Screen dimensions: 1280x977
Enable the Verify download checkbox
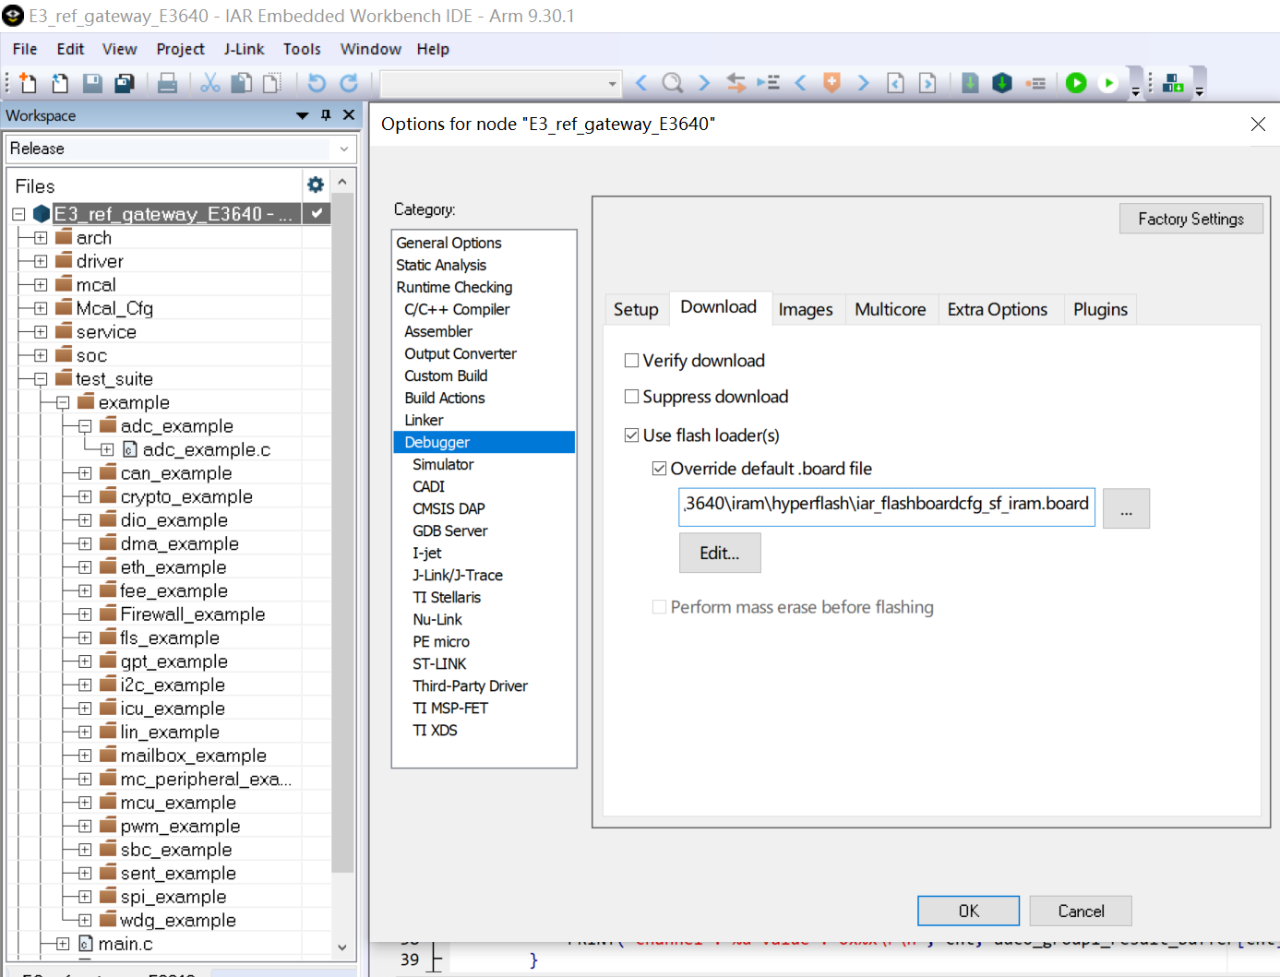(632, 361)
